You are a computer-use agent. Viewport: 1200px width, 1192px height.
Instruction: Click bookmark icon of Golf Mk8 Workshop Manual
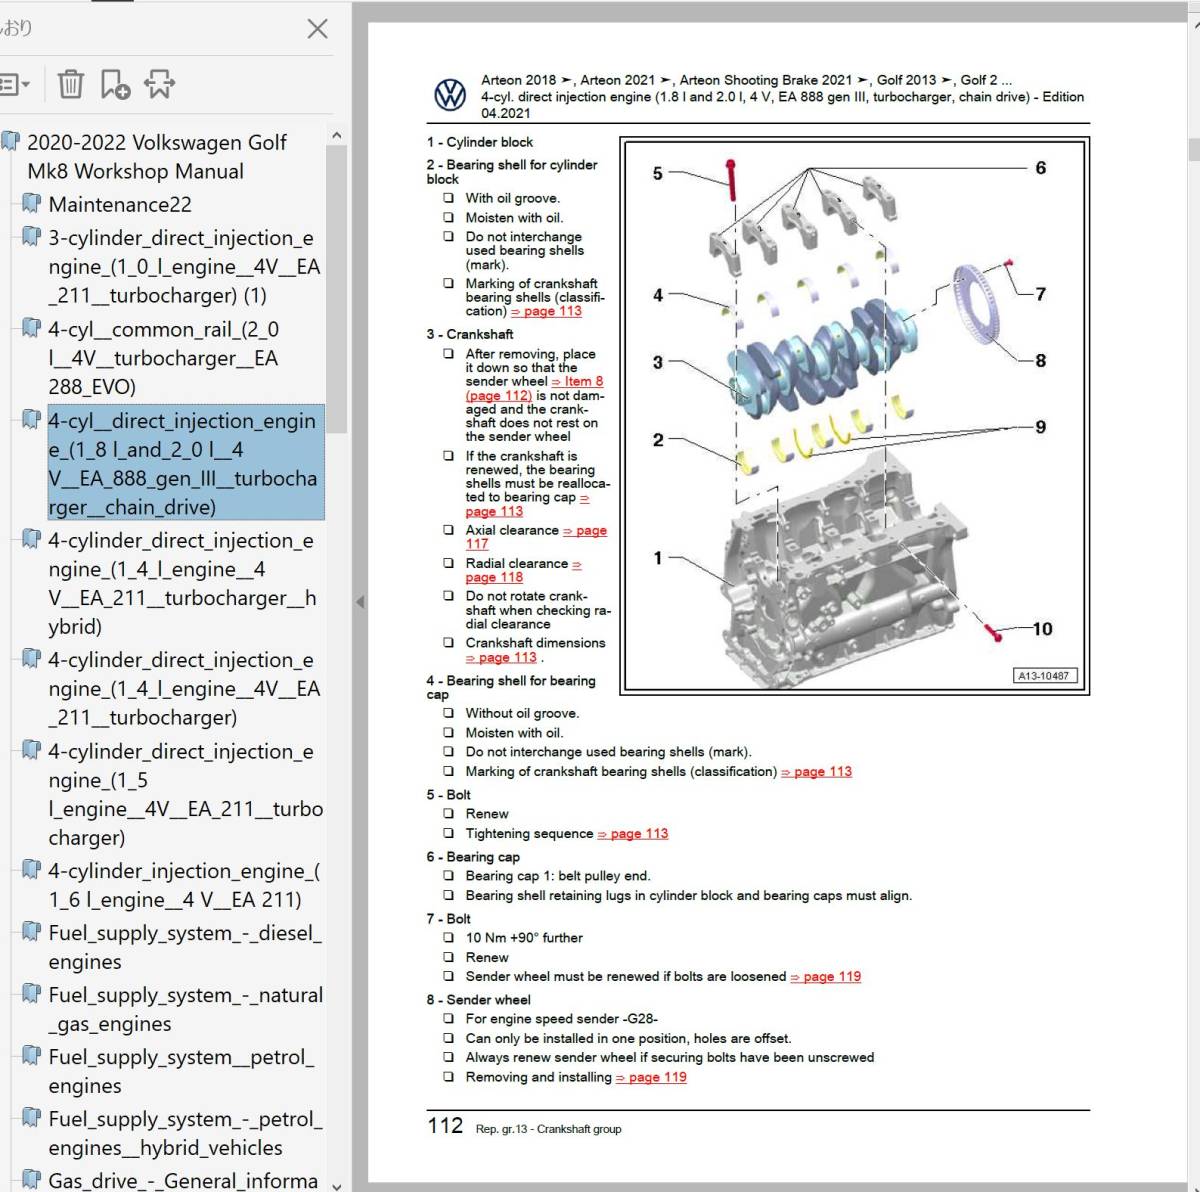coord(10,142)
